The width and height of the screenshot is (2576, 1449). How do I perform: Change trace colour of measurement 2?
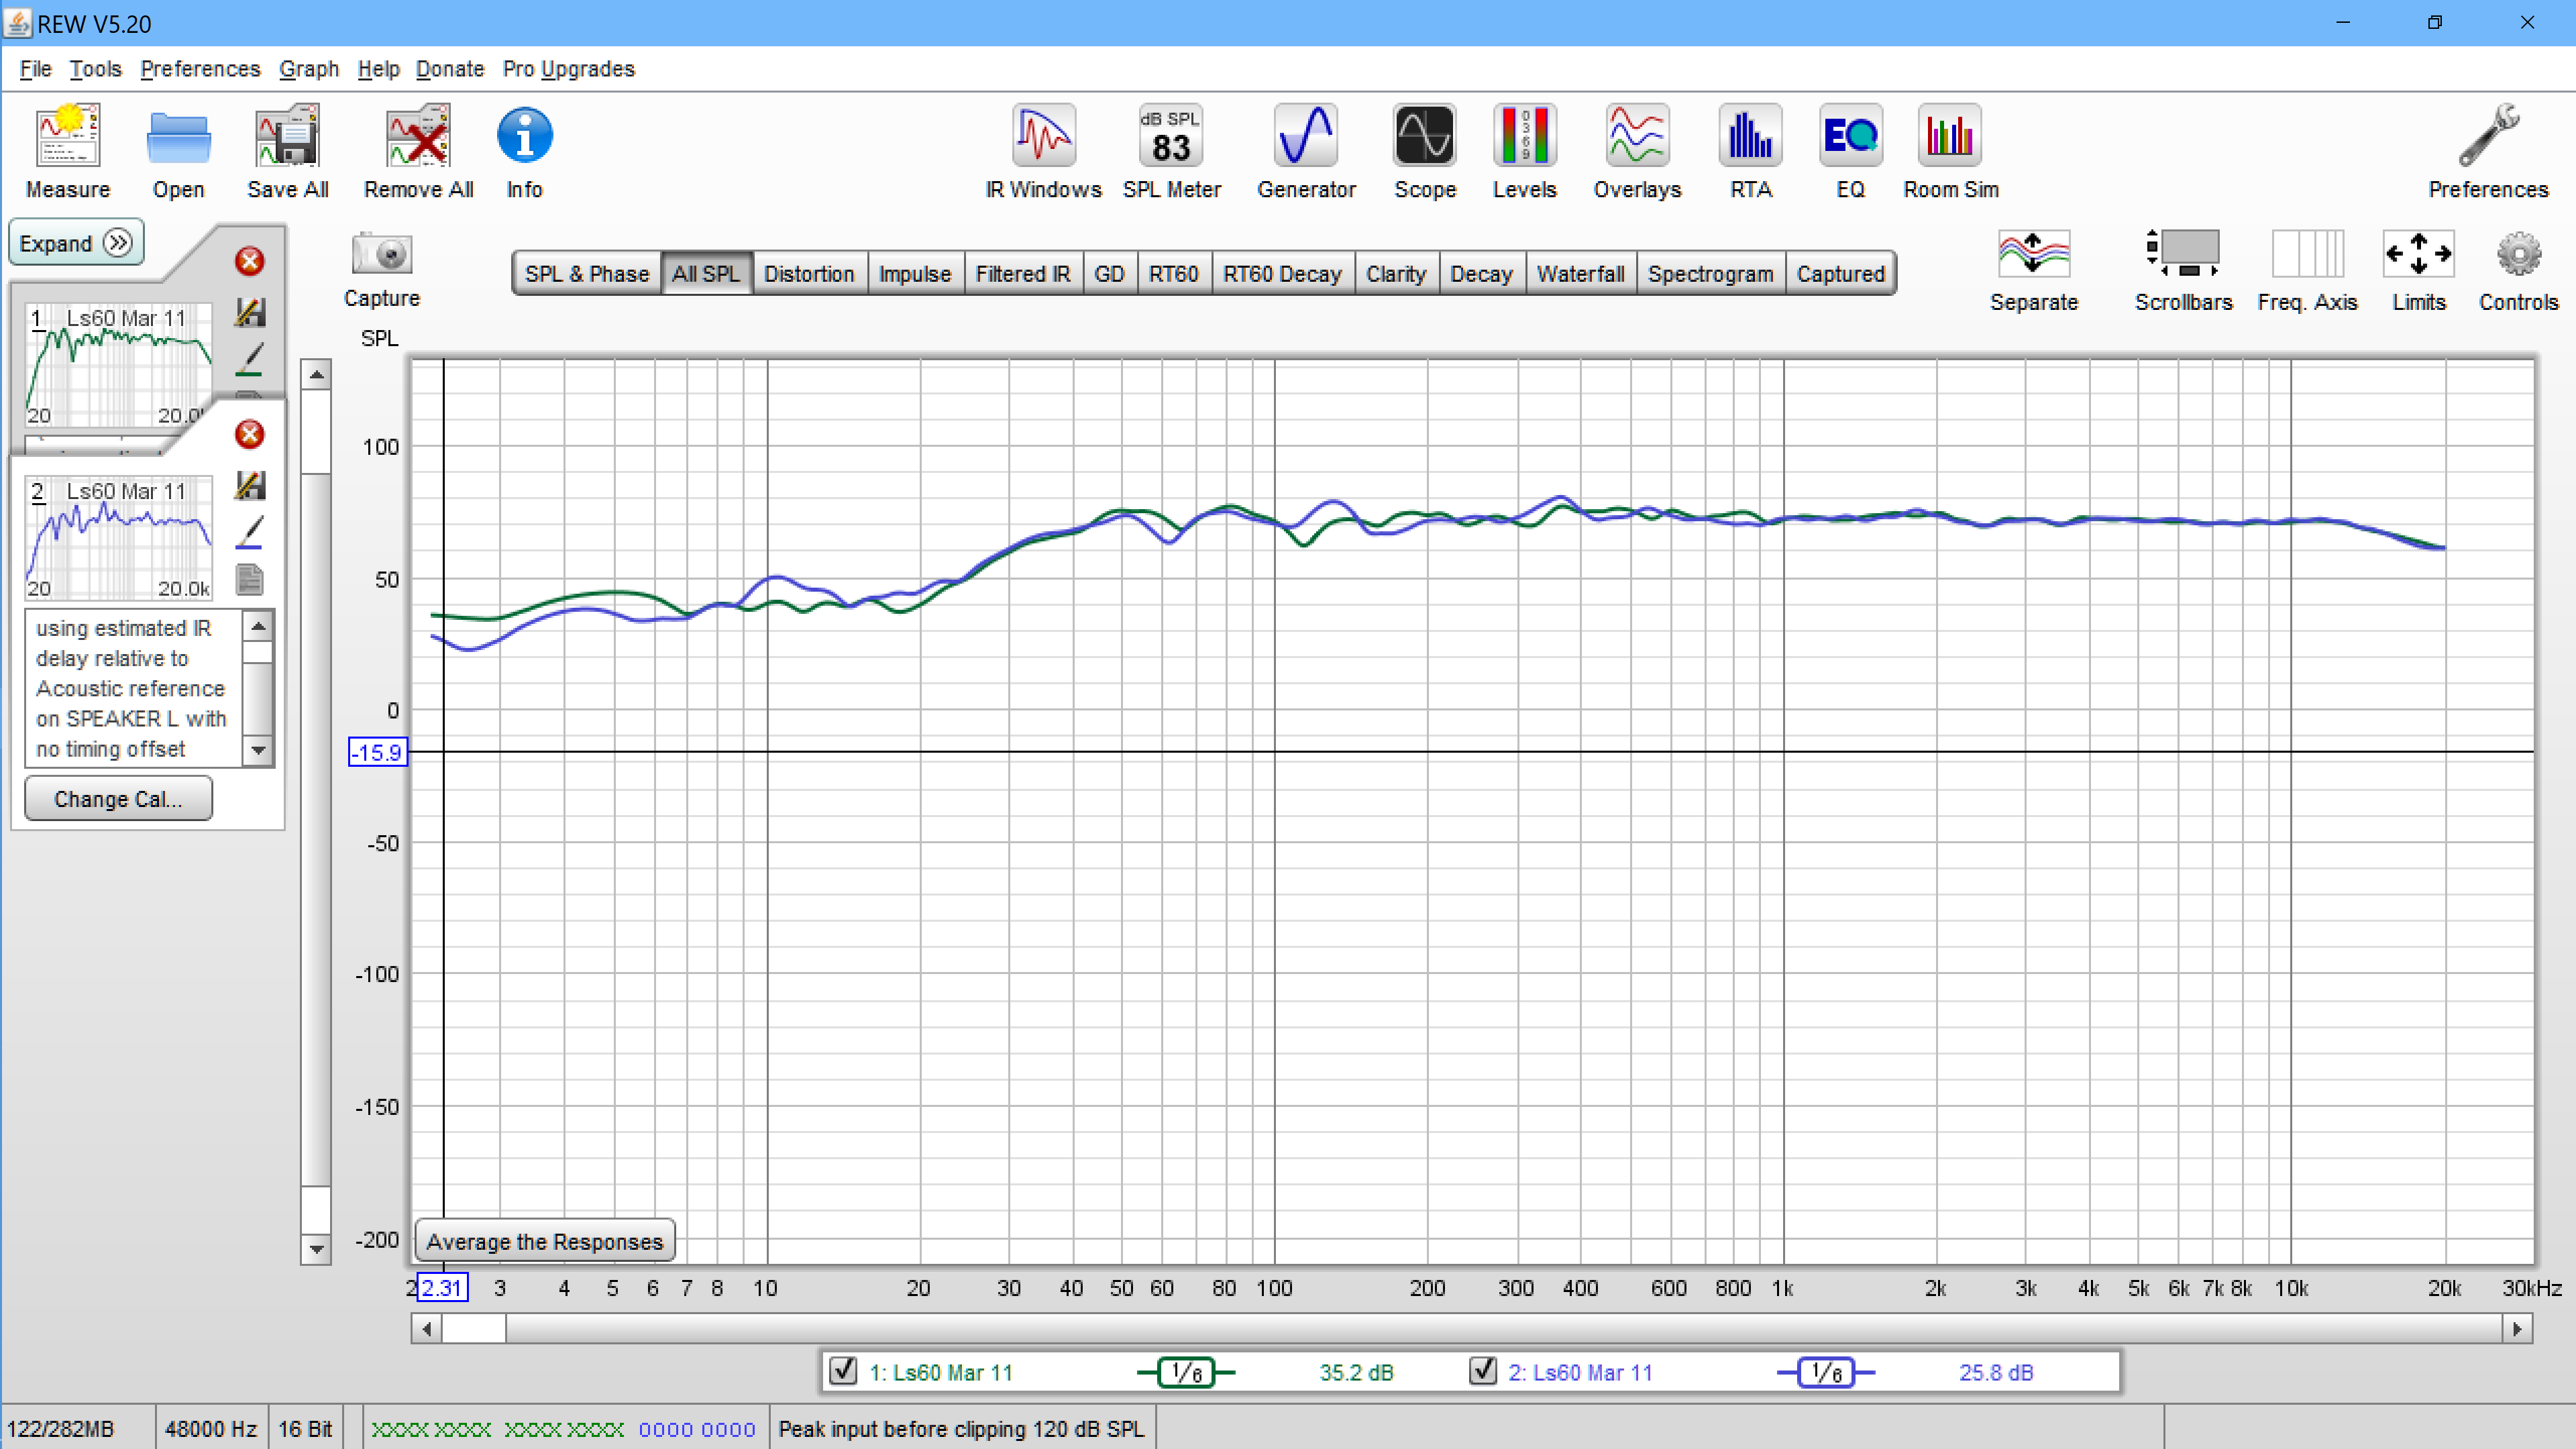pyautogui.click(x=249, y=533)
